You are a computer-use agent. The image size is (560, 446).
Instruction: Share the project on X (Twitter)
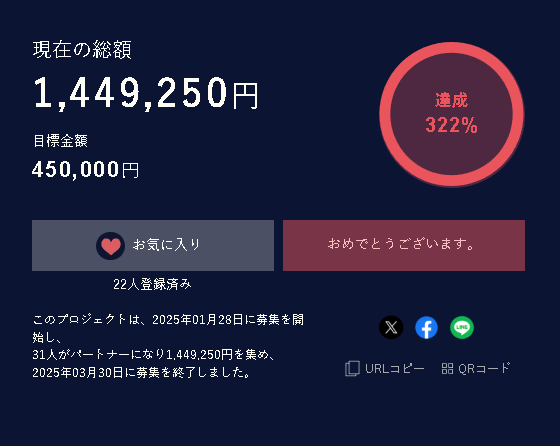point(391,327)
